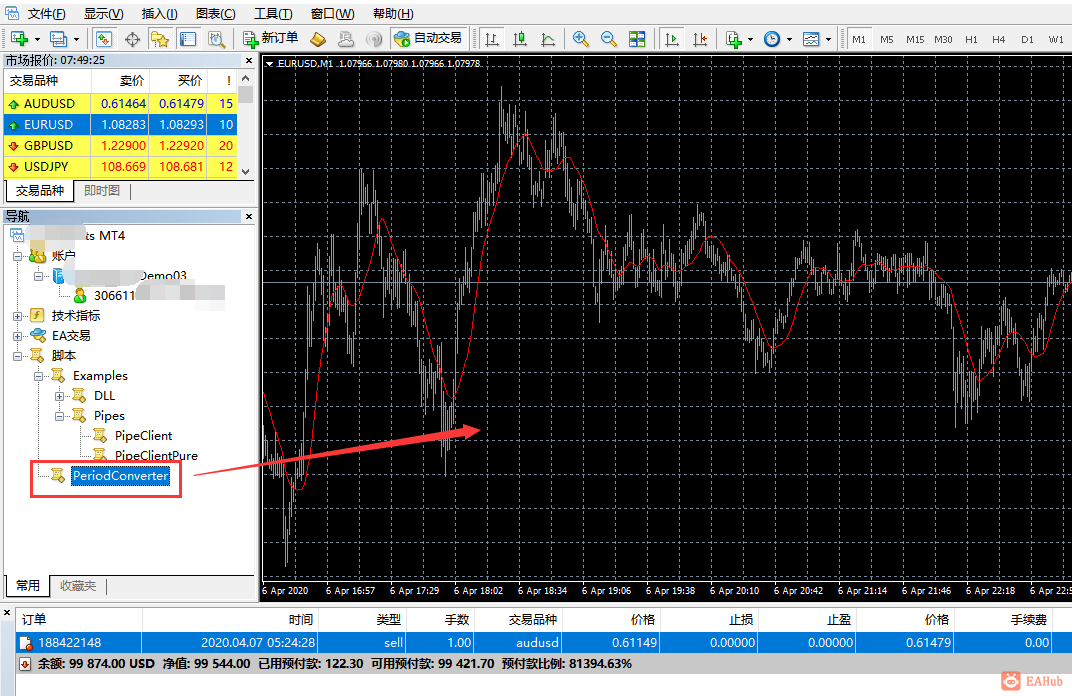
Task: Open the Profiles toolbar icon
Action: pyautogui.click(x=59, y=39)
